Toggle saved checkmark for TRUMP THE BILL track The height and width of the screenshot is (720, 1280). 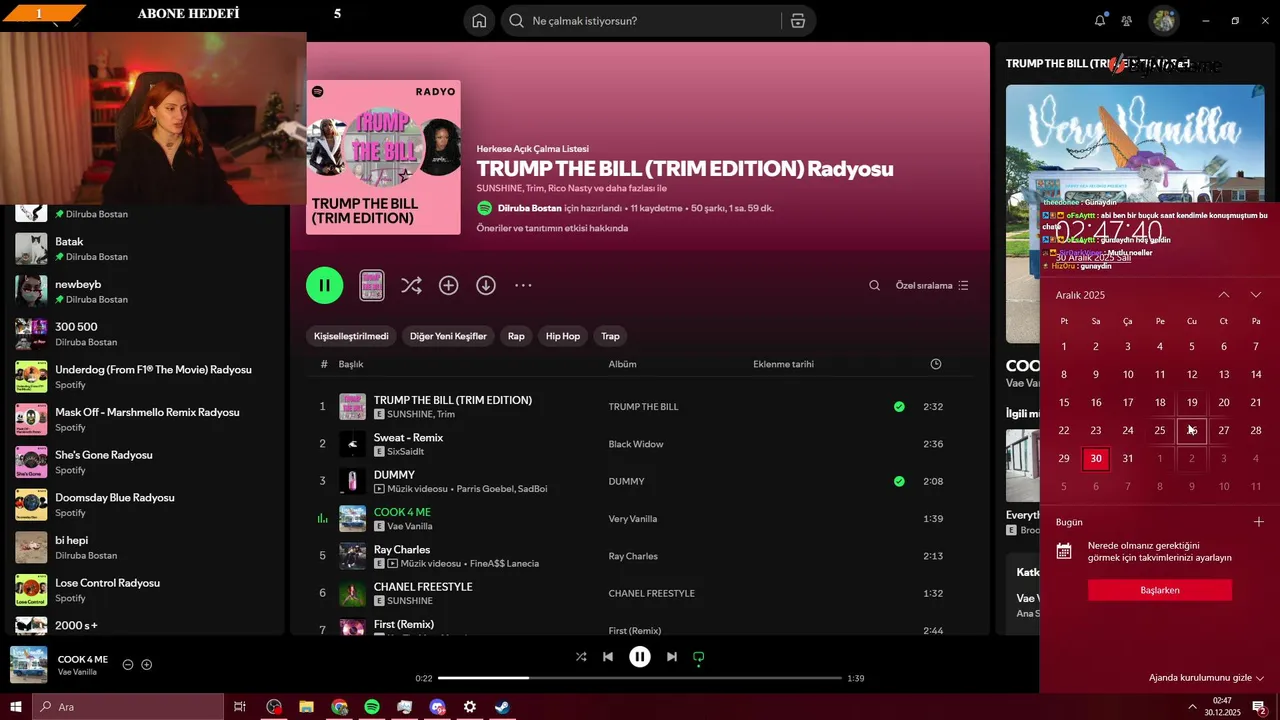click(x=899, y=407)
